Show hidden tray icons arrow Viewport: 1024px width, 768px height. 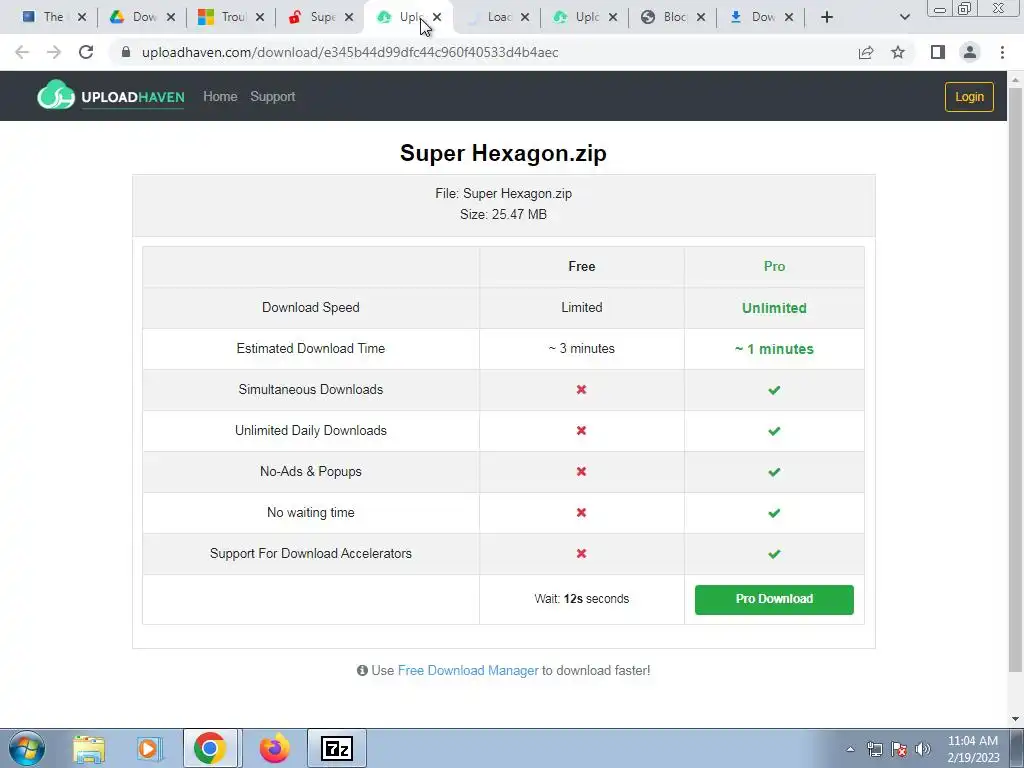(850, 749)
